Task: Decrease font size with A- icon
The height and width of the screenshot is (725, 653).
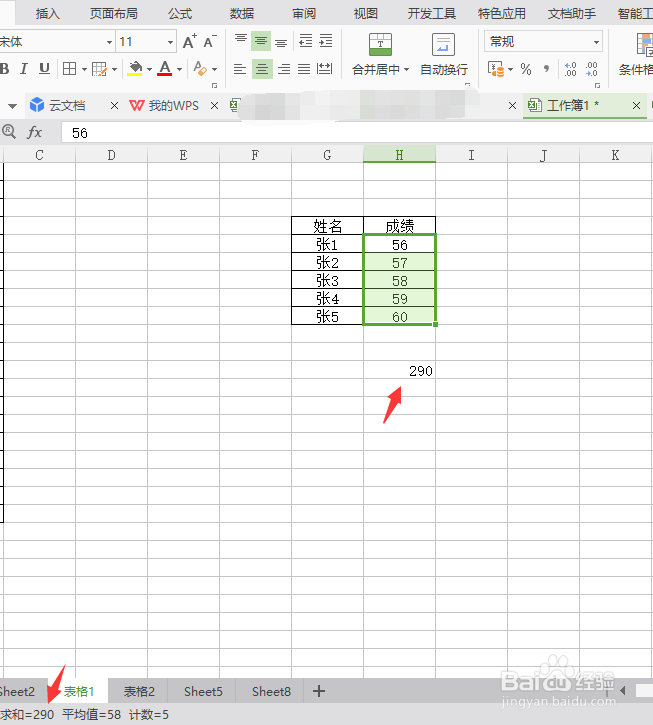Action: 210,42
